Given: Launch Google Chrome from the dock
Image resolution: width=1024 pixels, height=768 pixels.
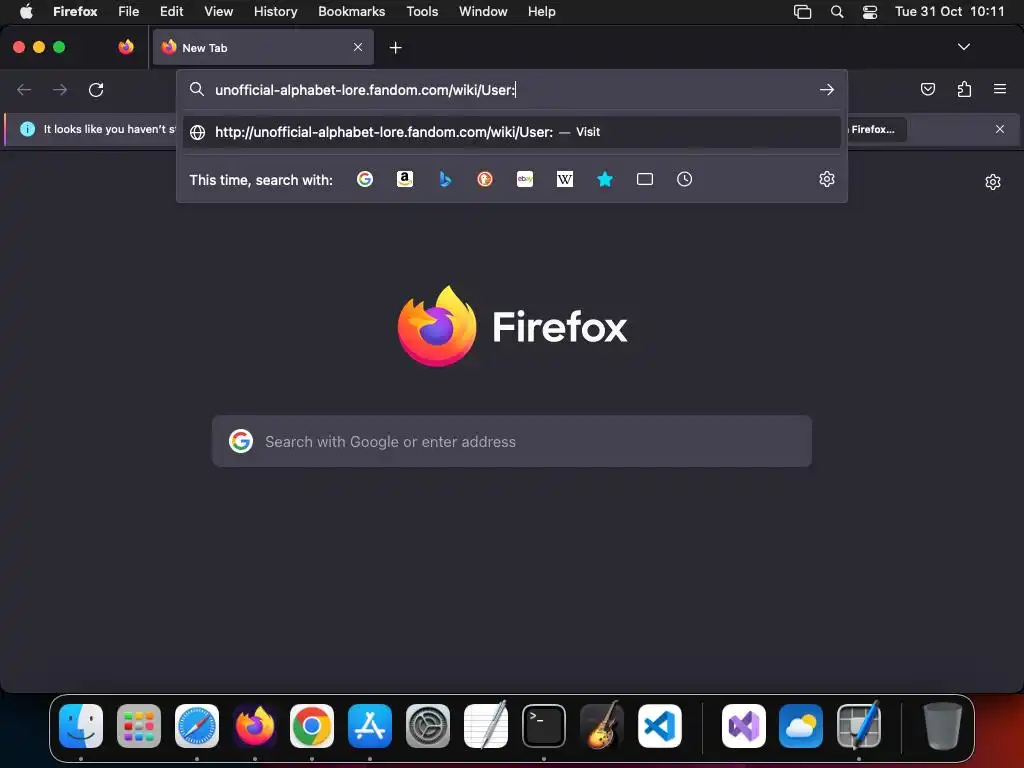Looking at the screenshot, I should pos(312,726).
